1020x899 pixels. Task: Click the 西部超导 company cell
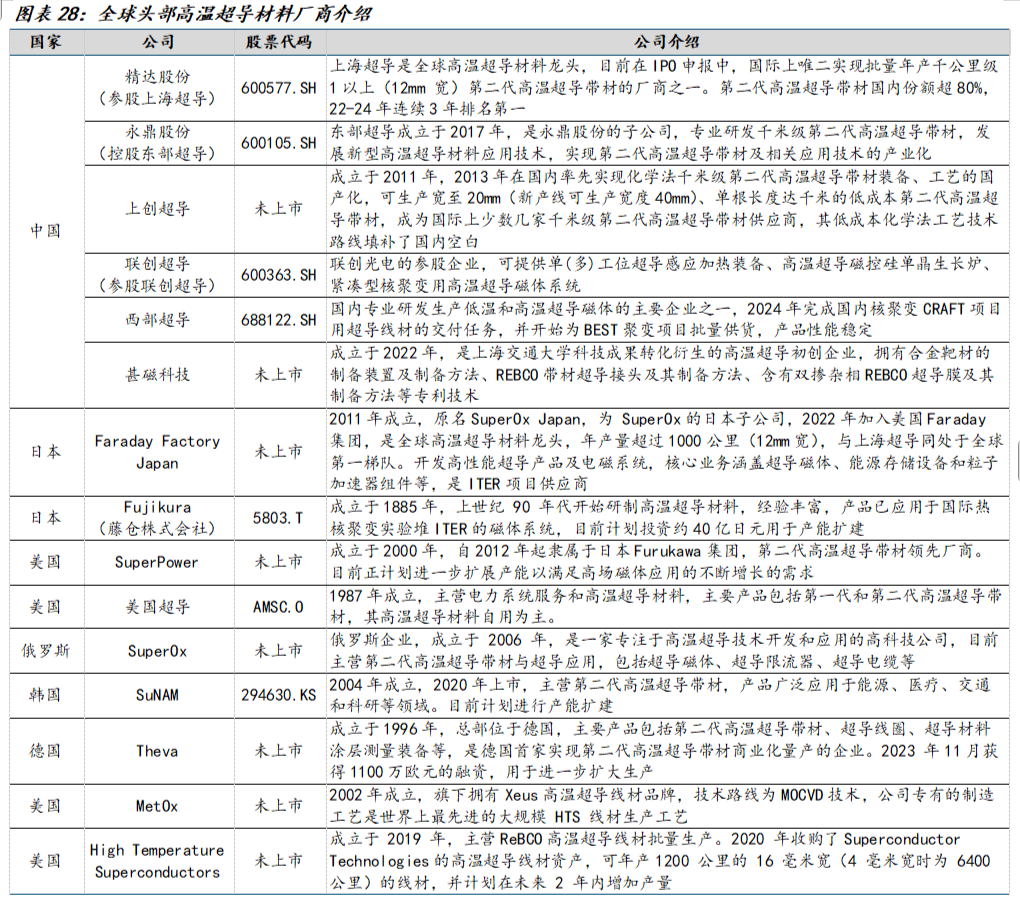157,319
